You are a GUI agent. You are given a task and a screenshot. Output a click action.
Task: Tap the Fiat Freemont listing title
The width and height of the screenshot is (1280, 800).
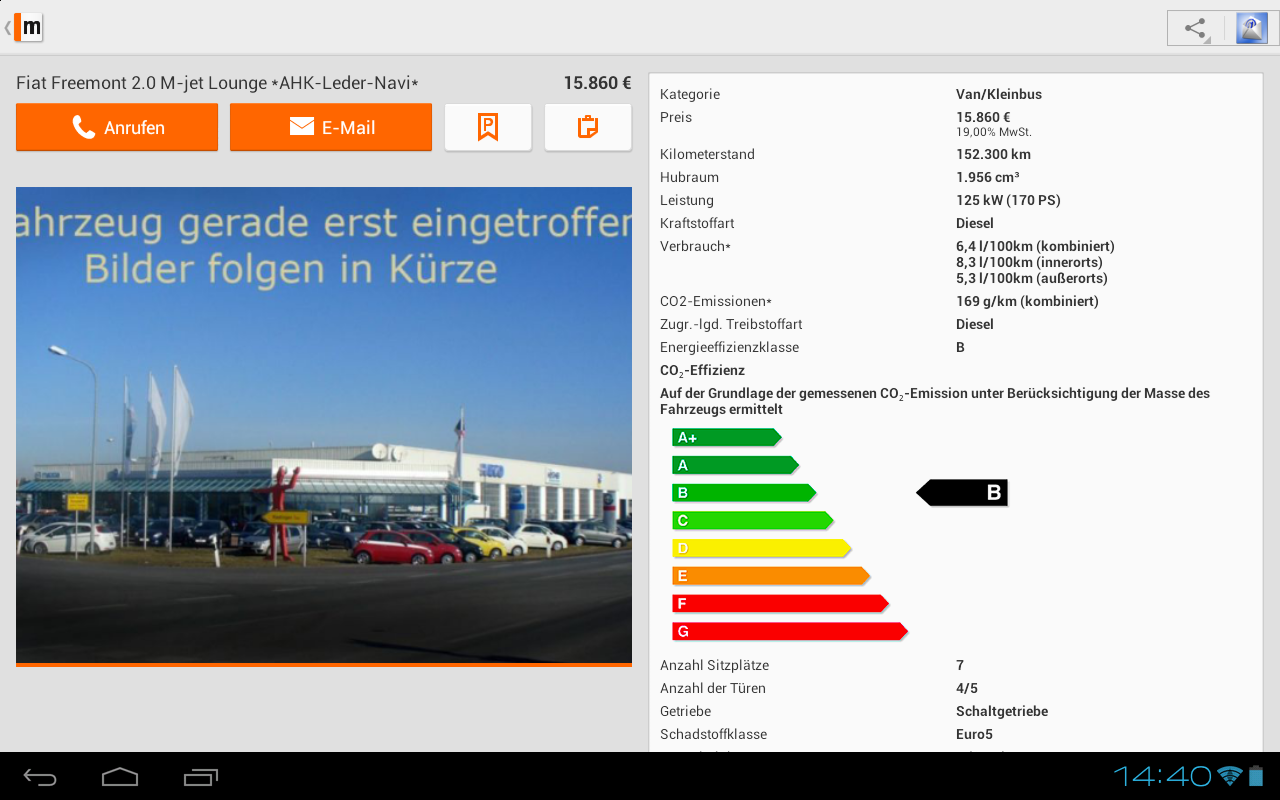tap(217, 83)
